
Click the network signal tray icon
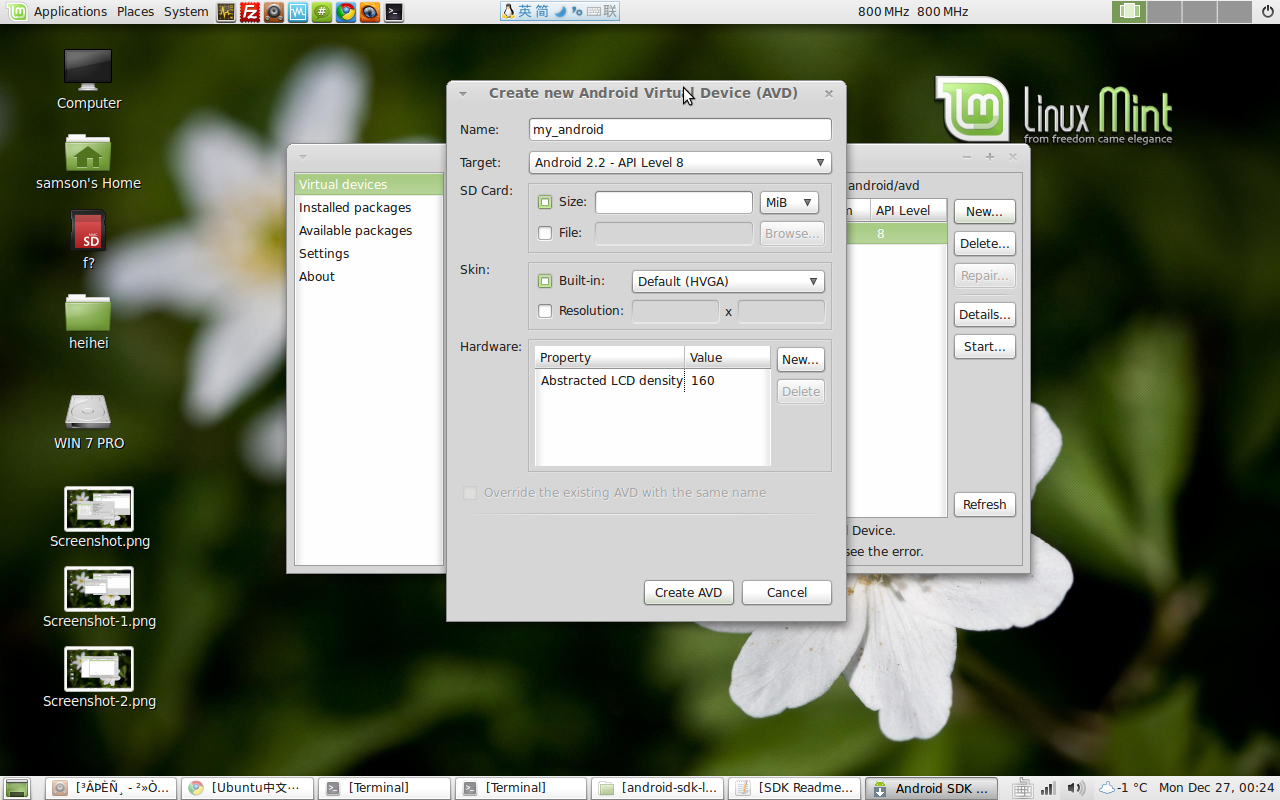[x=1048, y=788]
